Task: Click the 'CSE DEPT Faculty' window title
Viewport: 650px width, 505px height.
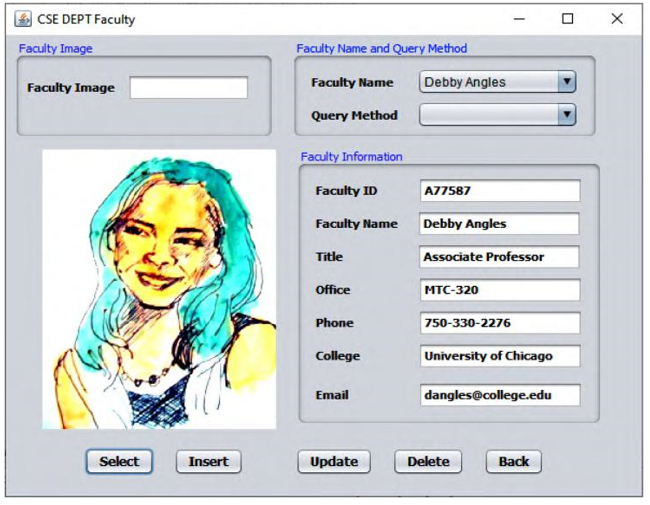Action: tap(86, 19)
